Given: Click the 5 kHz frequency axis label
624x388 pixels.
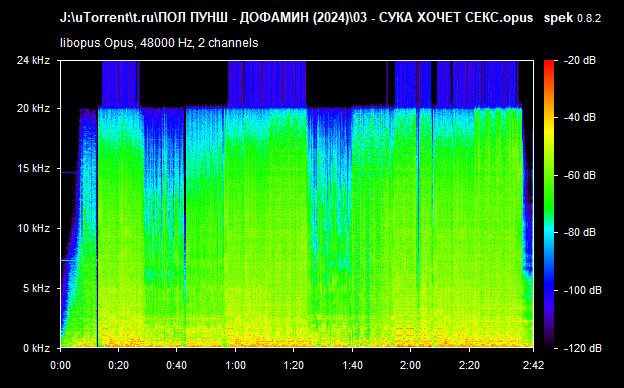Looking at the screenshot, I should [37, 289].
